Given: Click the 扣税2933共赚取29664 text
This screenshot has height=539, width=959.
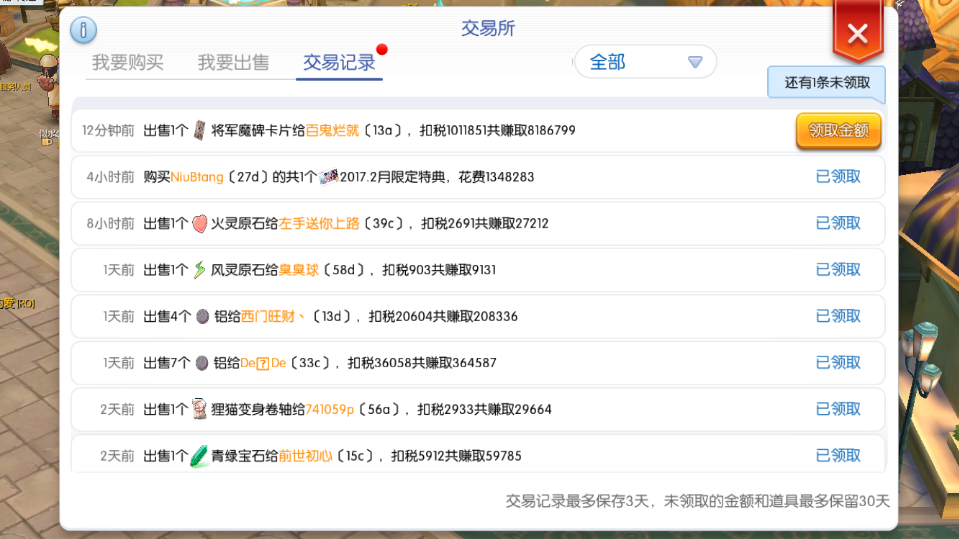Looking at the screenshot, I should 484,409.
